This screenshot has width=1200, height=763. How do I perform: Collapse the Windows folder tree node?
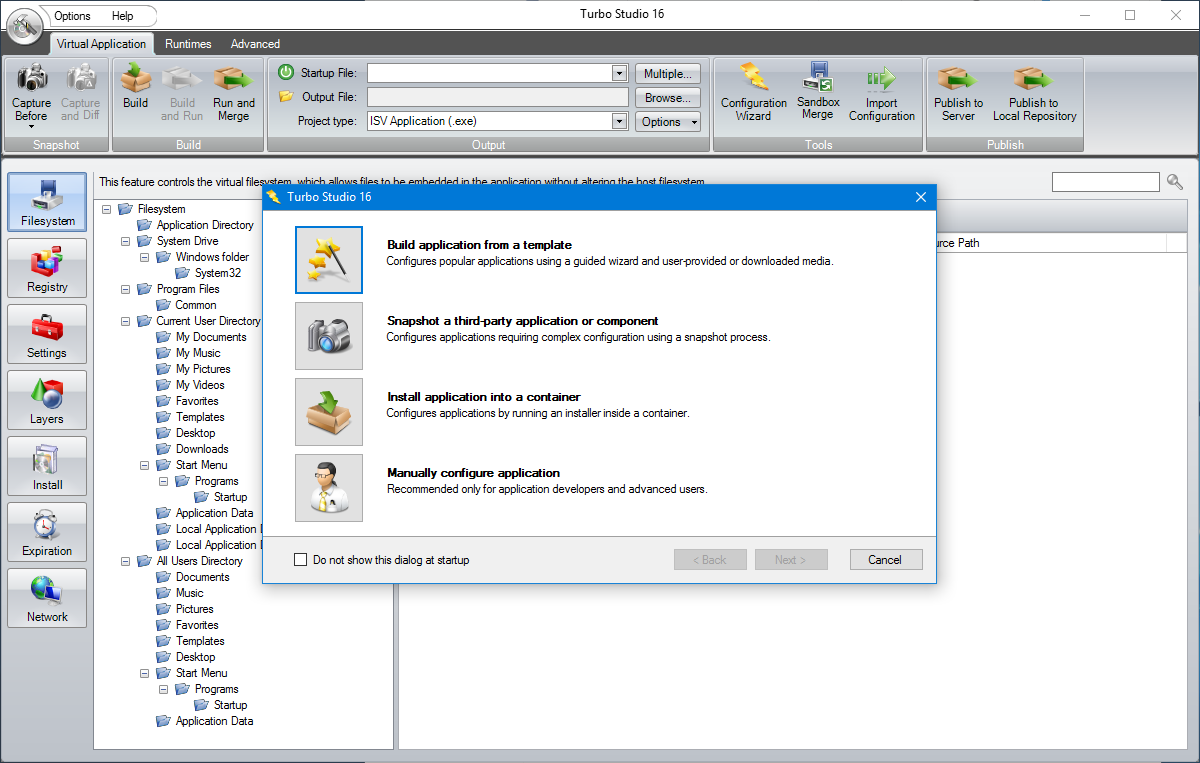click(x=143, y=256)
